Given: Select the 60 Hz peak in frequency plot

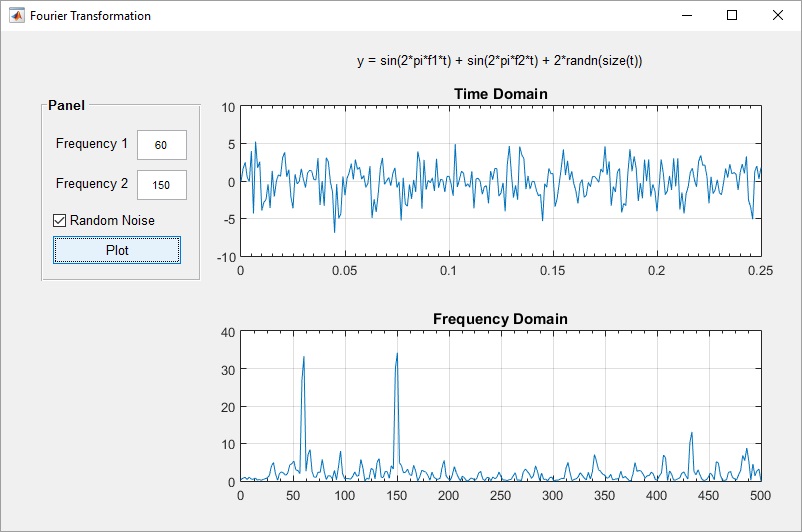Looking at the screenshot, I should coord(303,358).
